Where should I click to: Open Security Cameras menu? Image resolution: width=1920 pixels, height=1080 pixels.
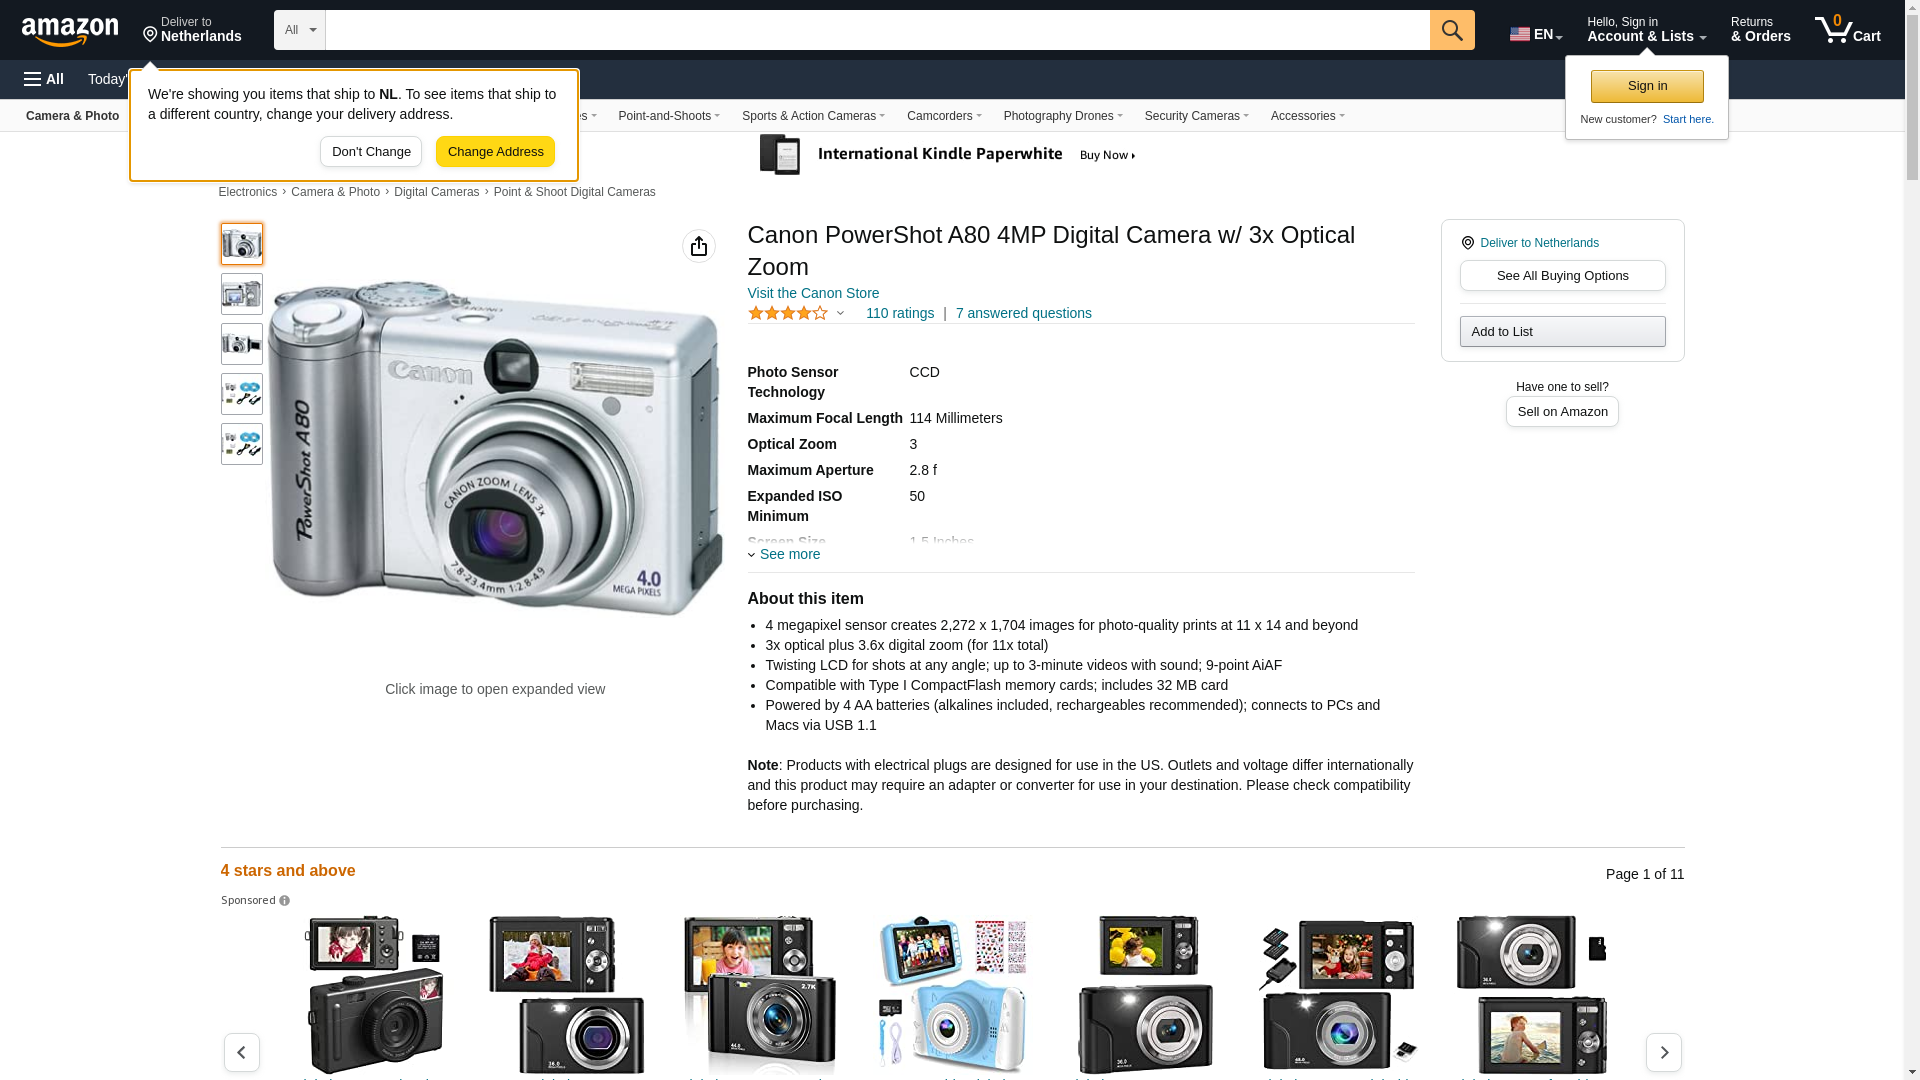(1196, 116)
